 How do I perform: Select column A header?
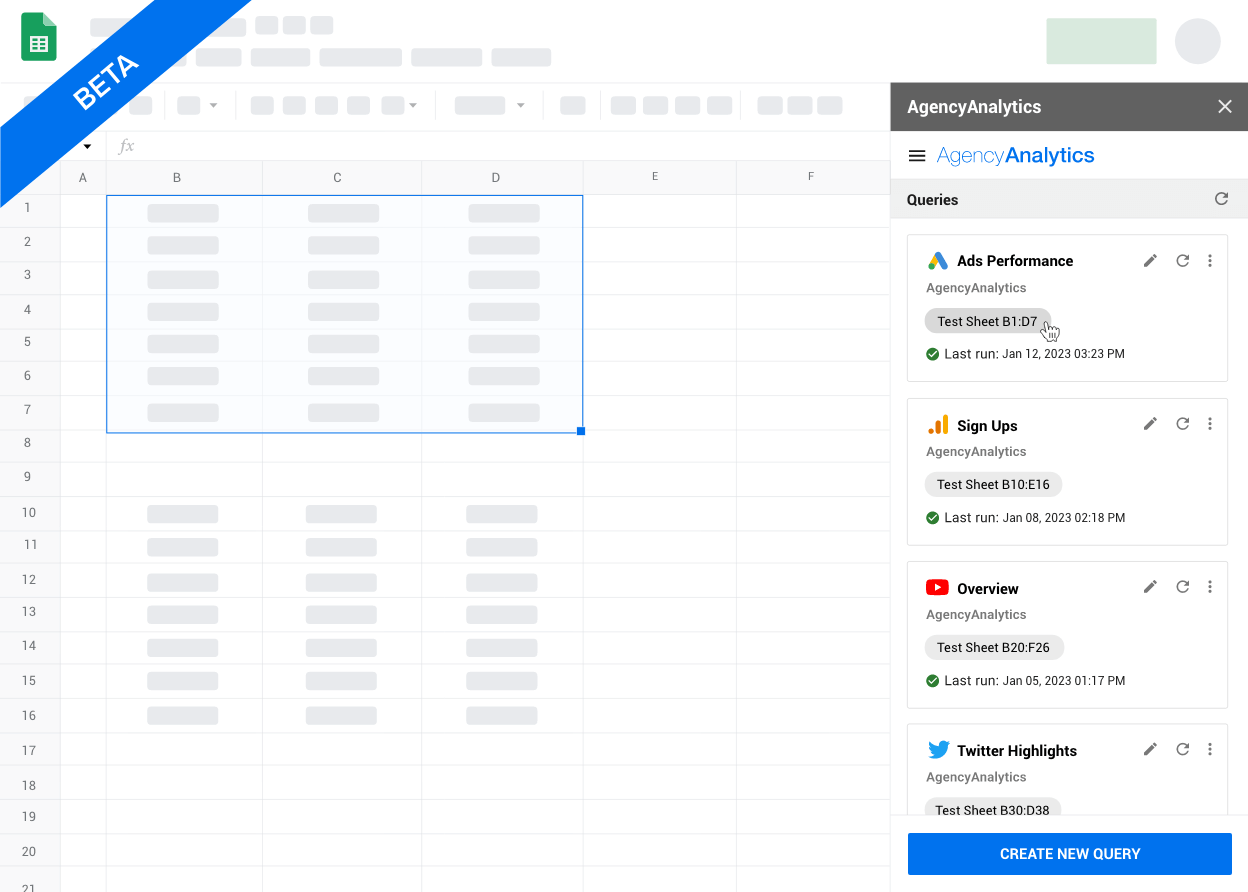[83, 178]
